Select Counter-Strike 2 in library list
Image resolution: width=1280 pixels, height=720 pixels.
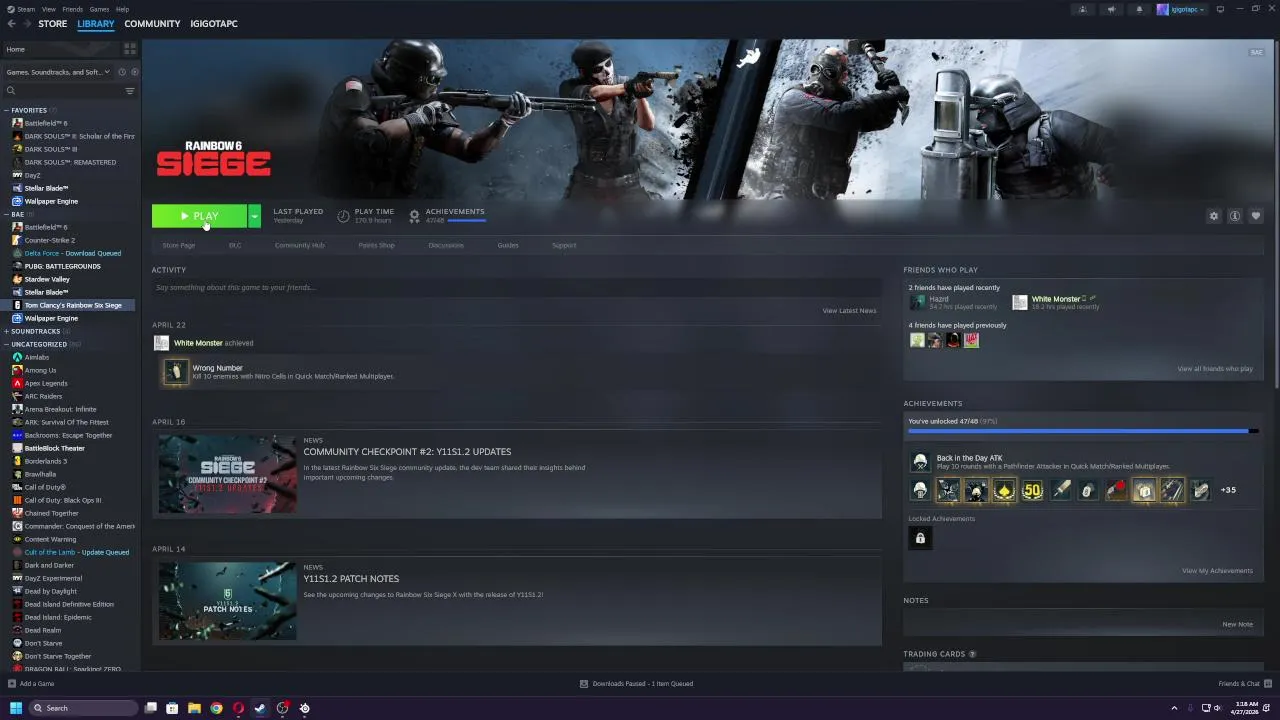click(x=50, y=240)
